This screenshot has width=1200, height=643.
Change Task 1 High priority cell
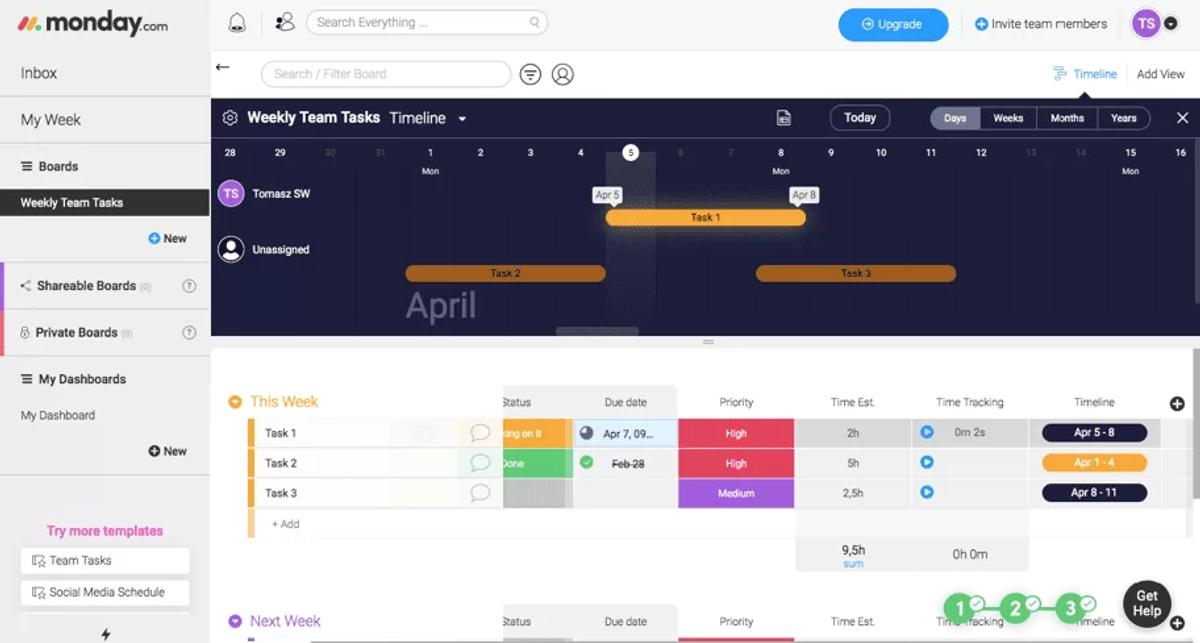736,433
